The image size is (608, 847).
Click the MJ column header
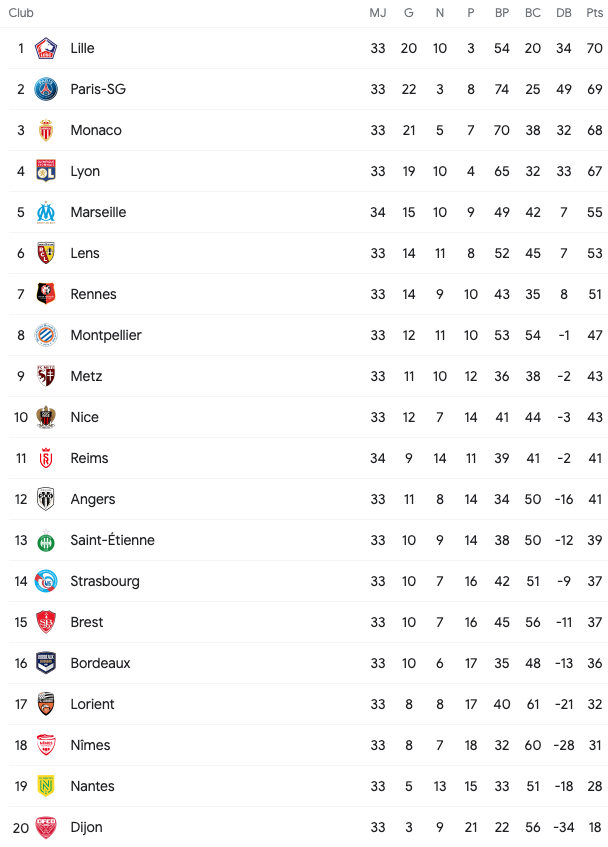pyautogui.click(x=377, y=12)
